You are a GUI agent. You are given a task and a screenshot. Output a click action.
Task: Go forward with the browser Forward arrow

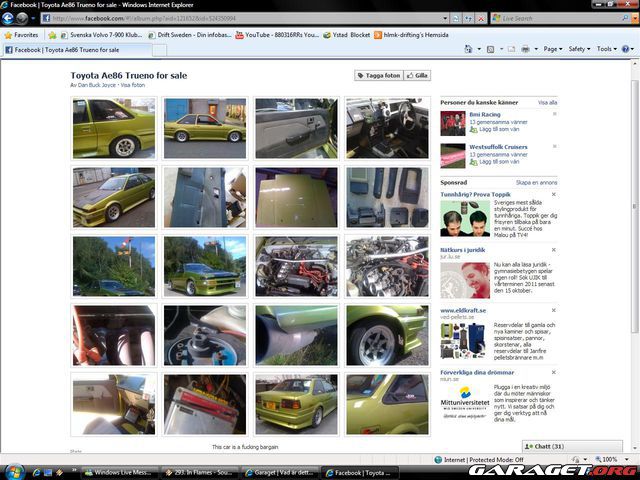click(x=22, y=18)
